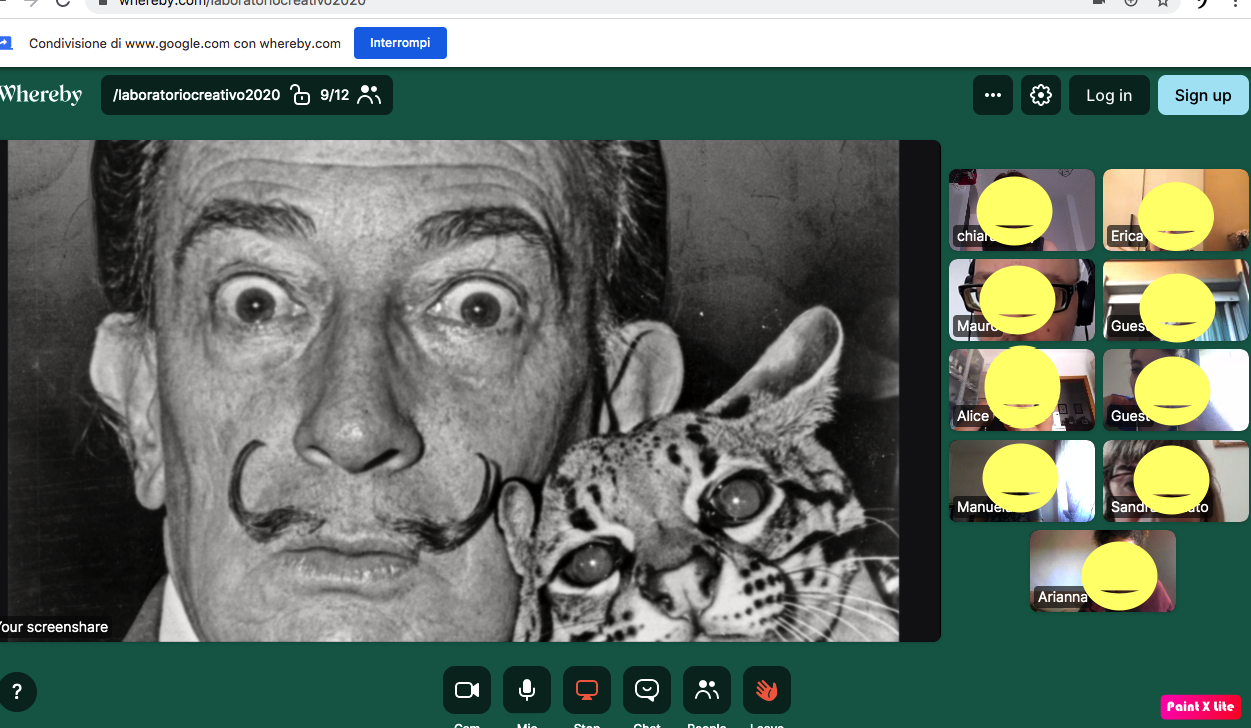Screen dimensions: 1251x728
Task: Open room settings gear icon
Action: tap(1041, 95)
